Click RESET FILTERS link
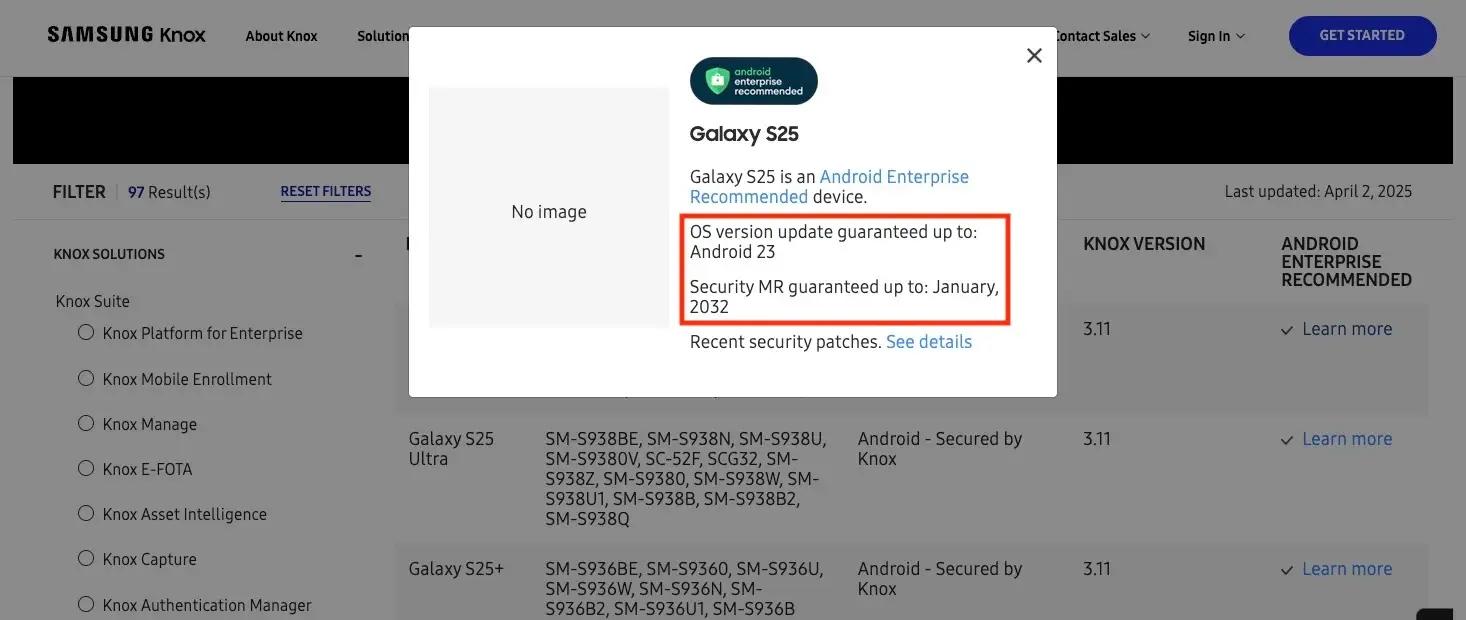 [x=326, y=191]
